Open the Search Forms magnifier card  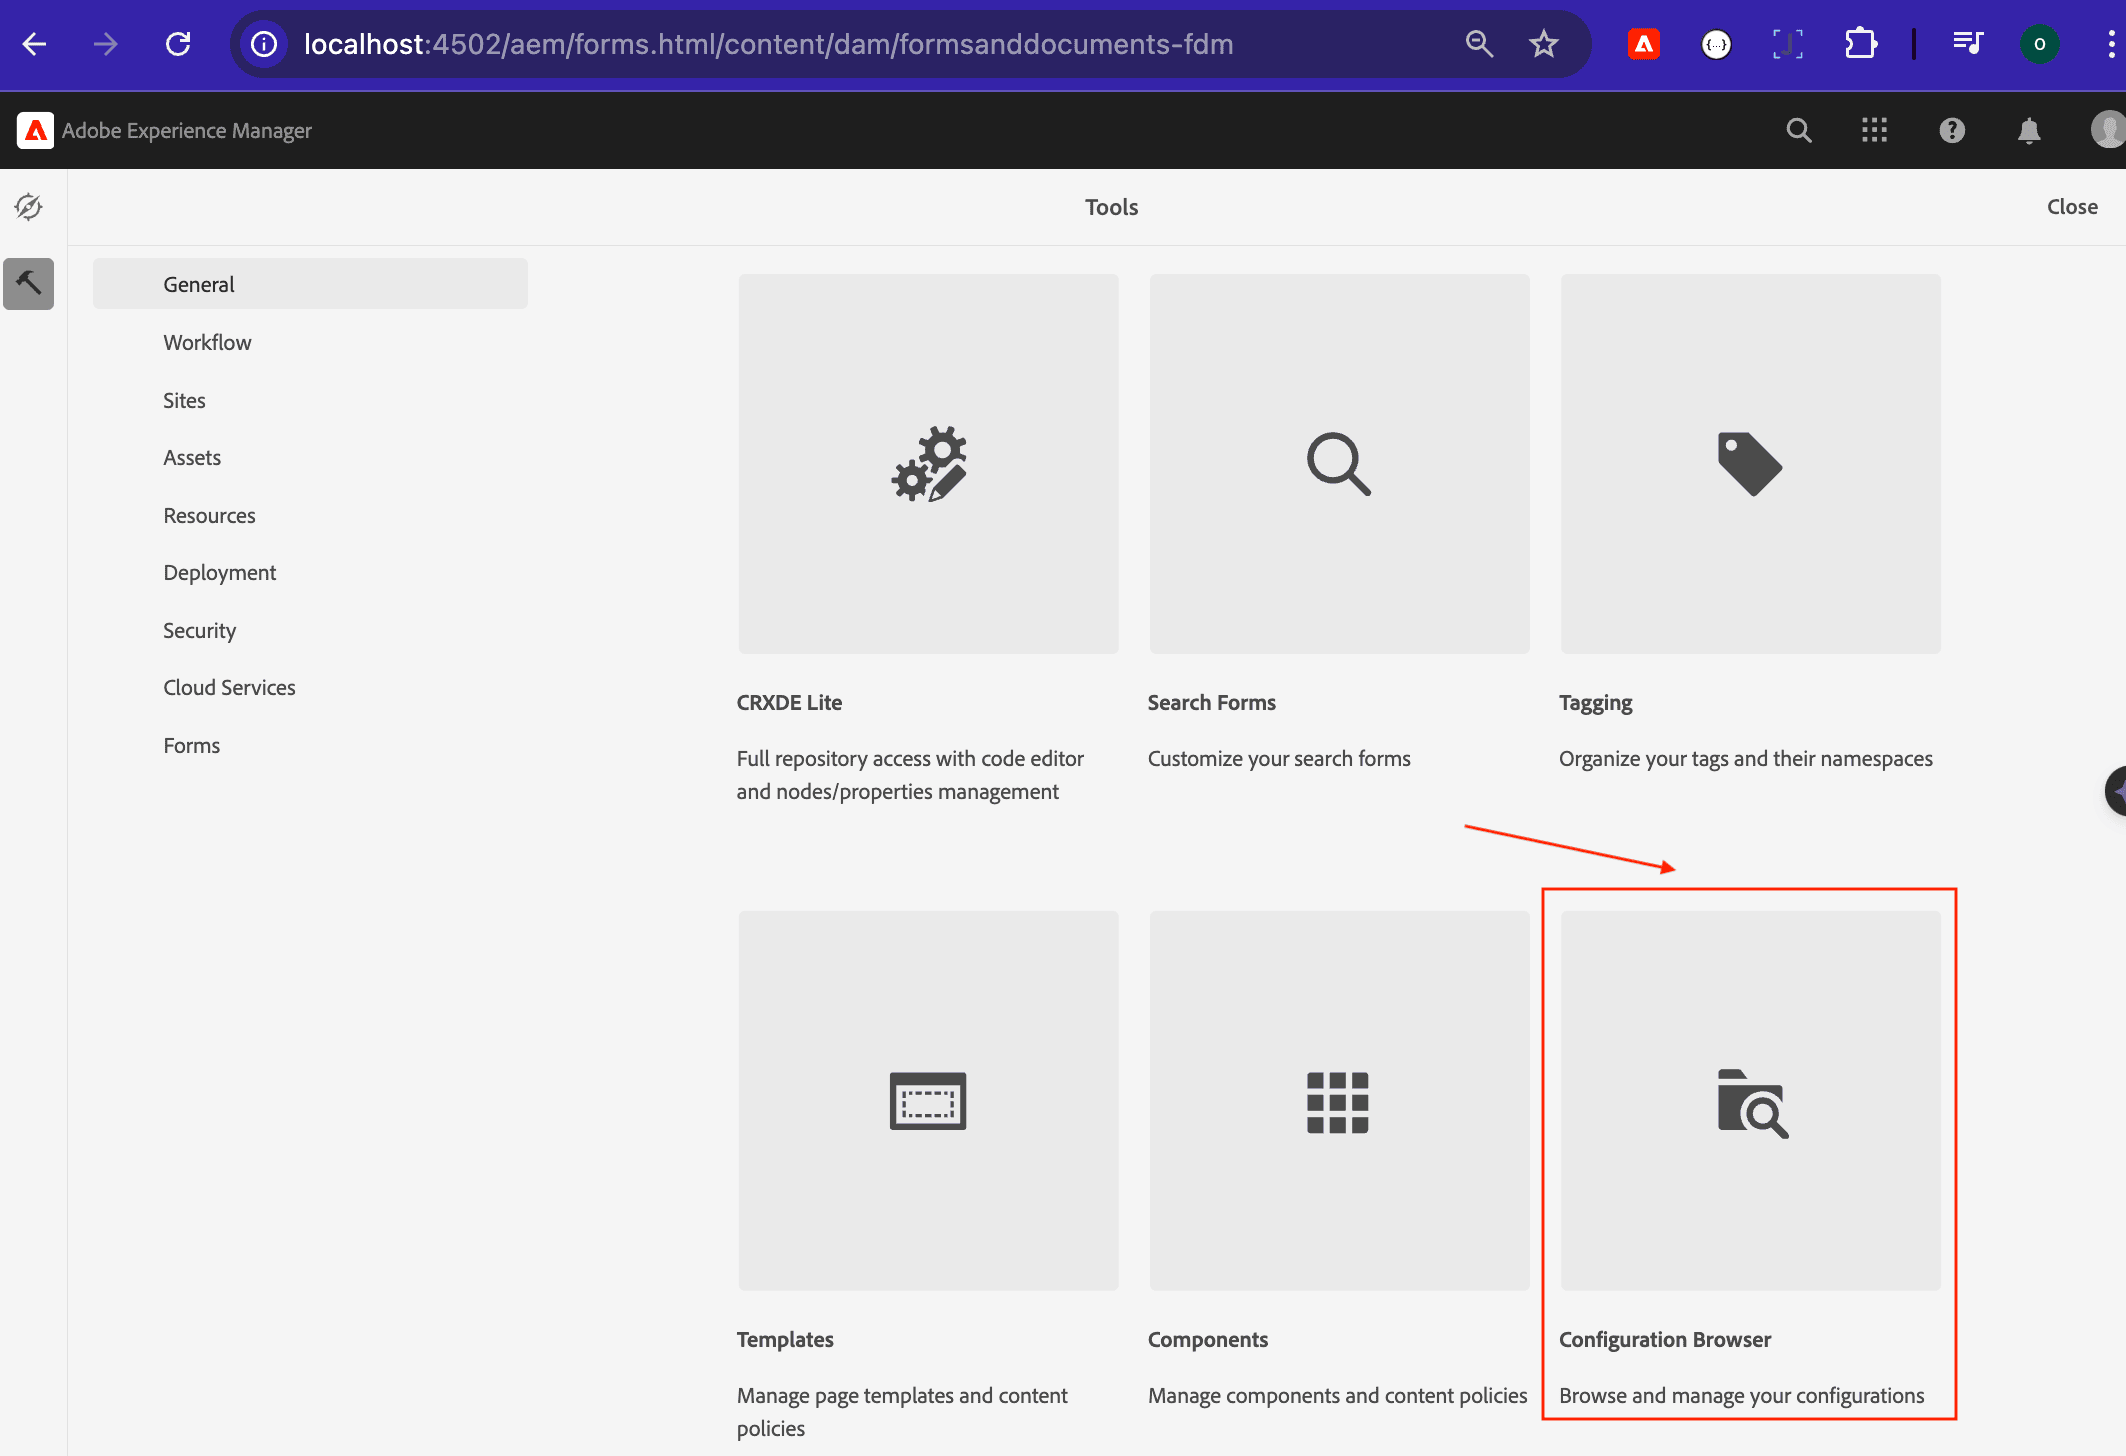[x=1339, y=464]
